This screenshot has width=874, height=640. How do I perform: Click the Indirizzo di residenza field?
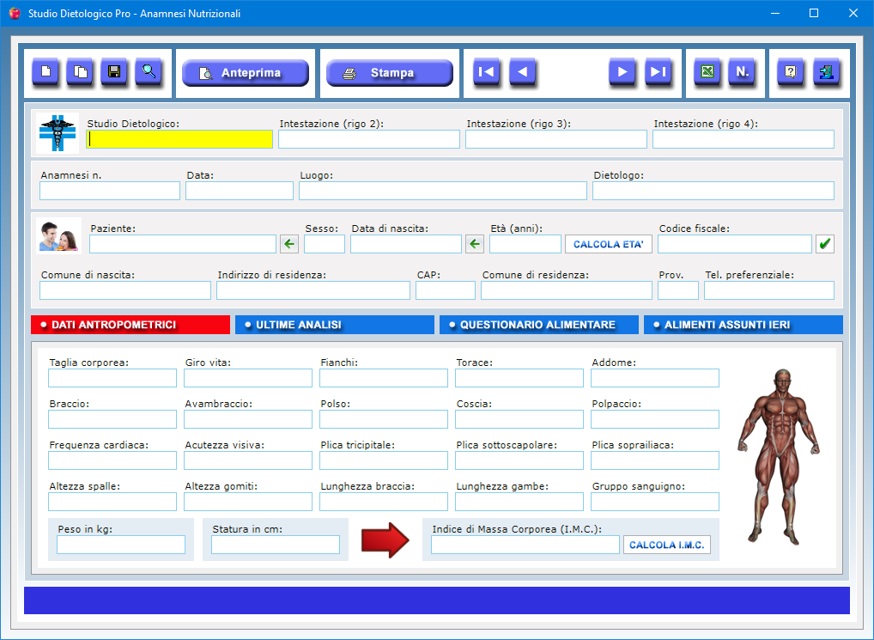(313, 290)
